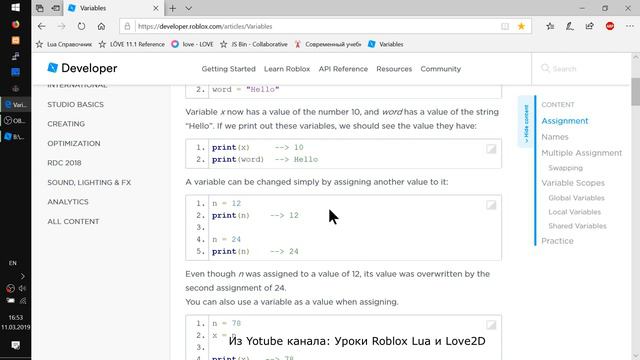This screenshot has height=360, width=640.
Task: Click the Add notes pen icon
Action: coord(570,26)
